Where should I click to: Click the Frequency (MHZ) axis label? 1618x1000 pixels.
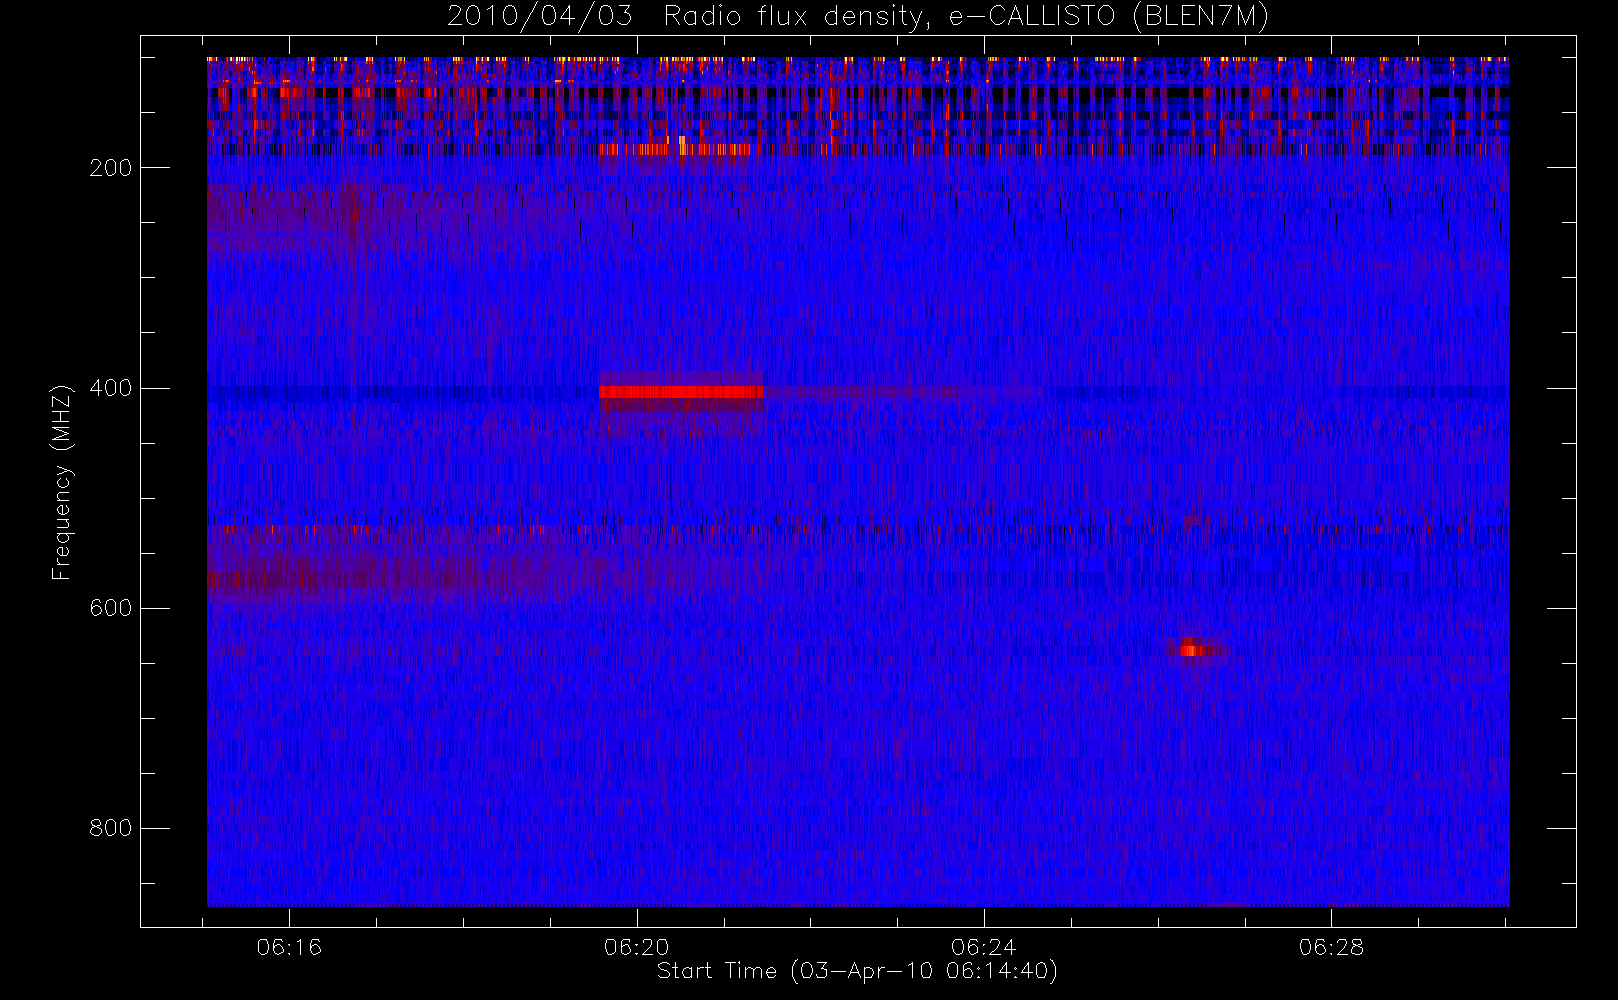coord(62,481)
